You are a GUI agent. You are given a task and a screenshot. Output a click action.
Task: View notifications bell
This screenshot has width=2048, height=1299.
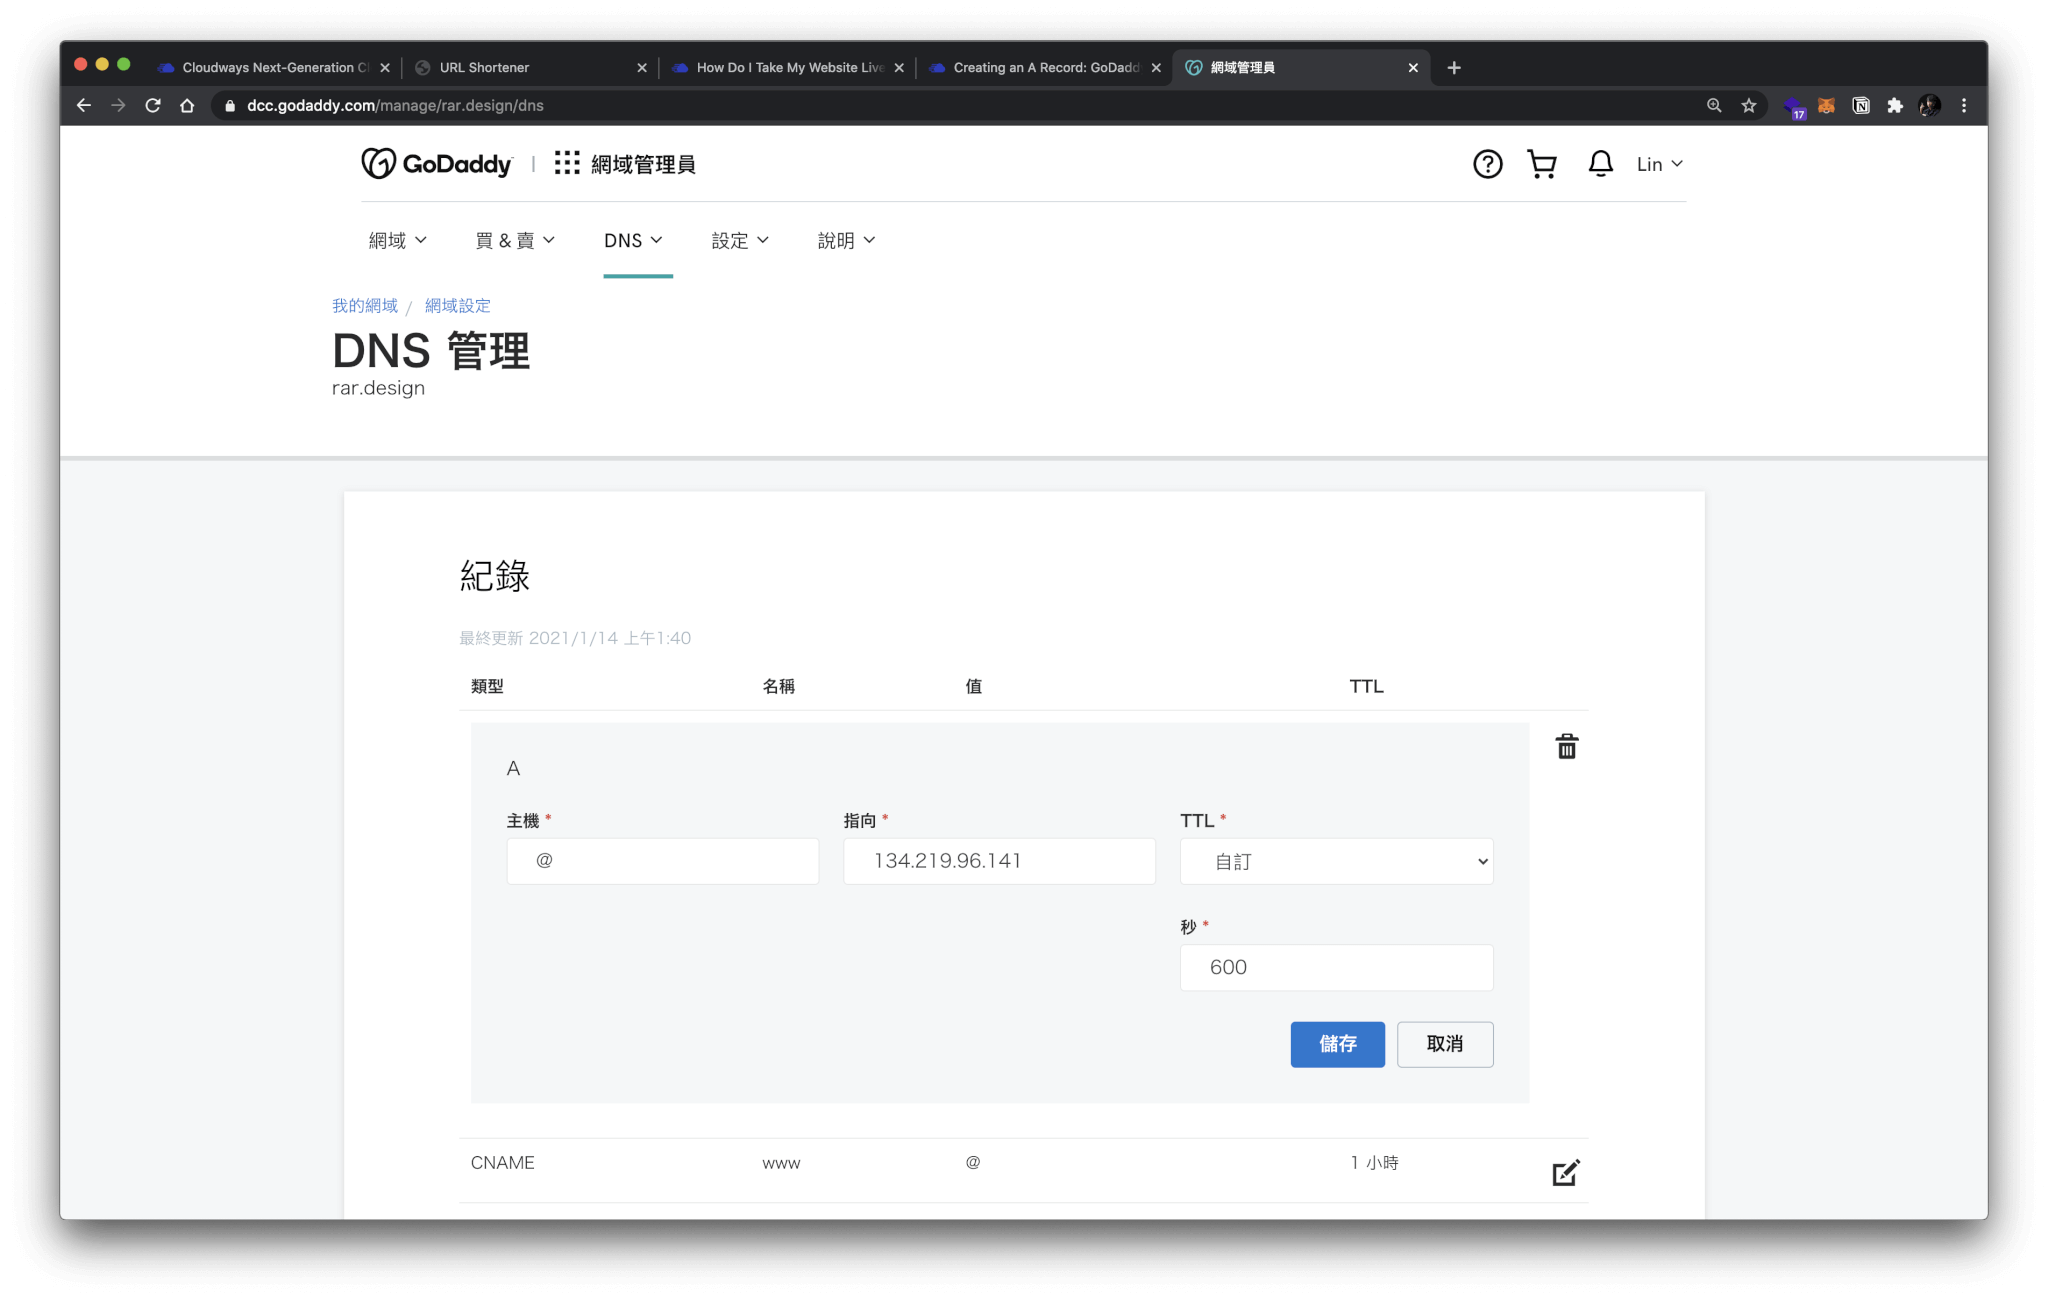[1600, 164]
